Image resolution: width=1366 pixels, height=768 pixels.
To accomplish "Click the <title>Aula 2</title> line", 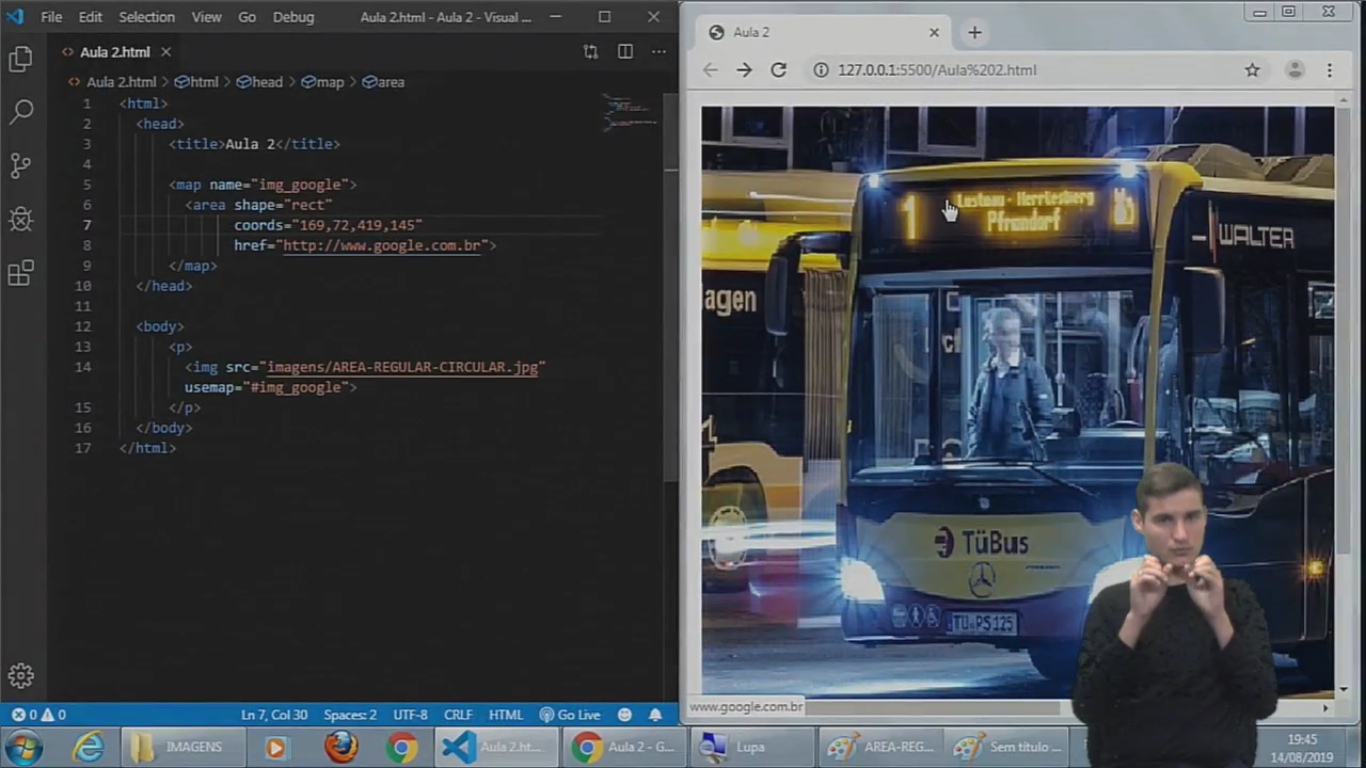I will pos(254,144).
